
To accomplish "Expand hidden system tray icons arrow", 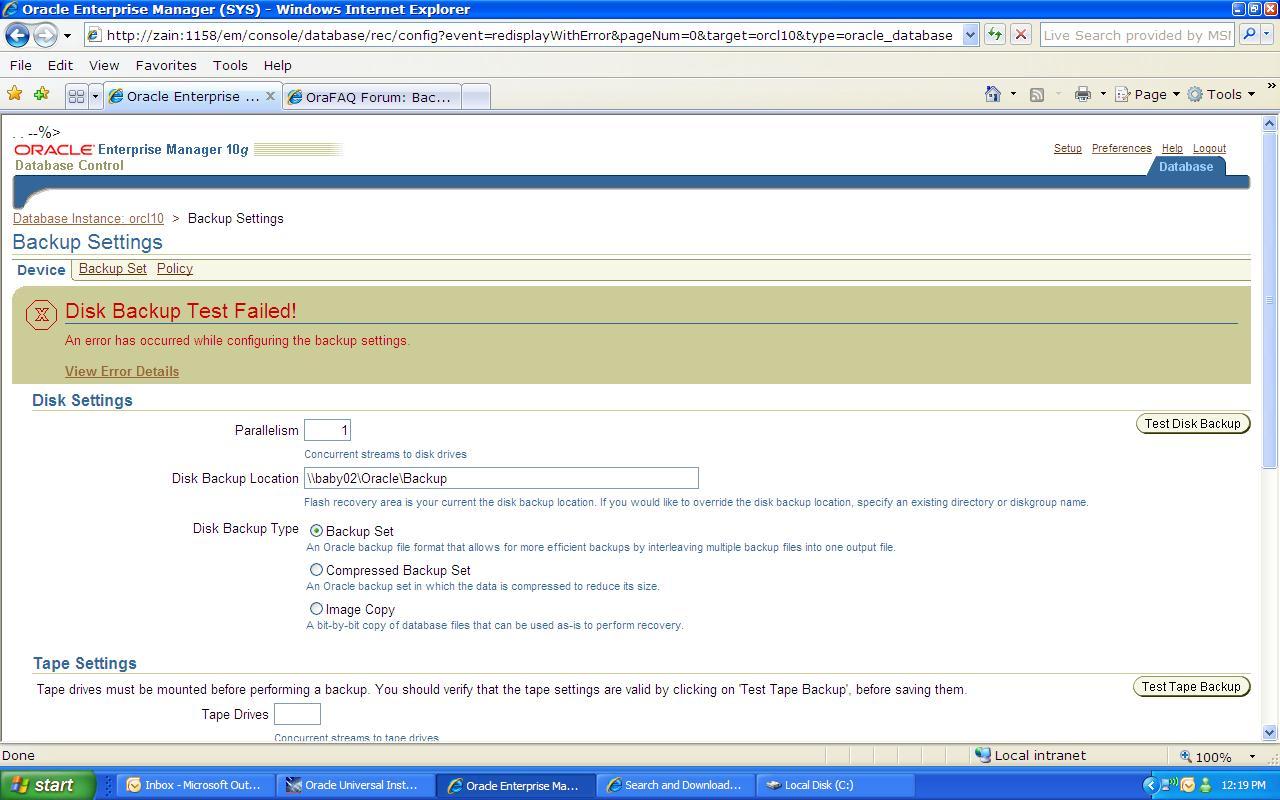I will coord(1150,785).
